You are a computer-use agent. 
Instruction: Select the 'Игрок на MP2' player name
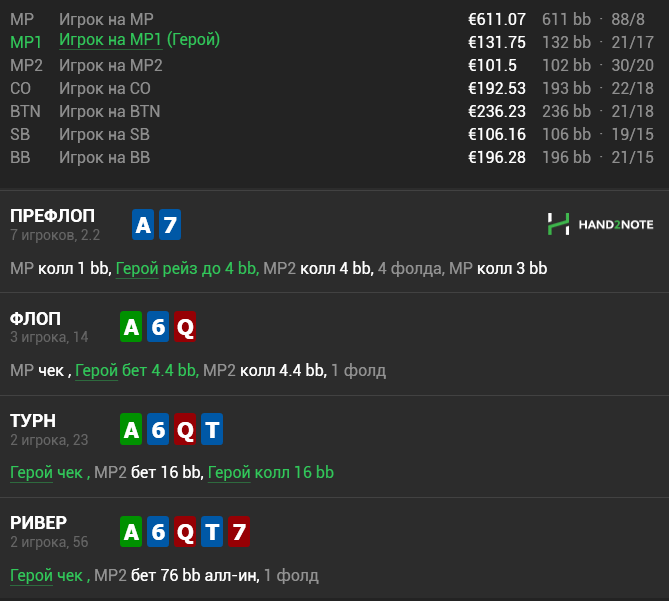(x=110, y=65)
